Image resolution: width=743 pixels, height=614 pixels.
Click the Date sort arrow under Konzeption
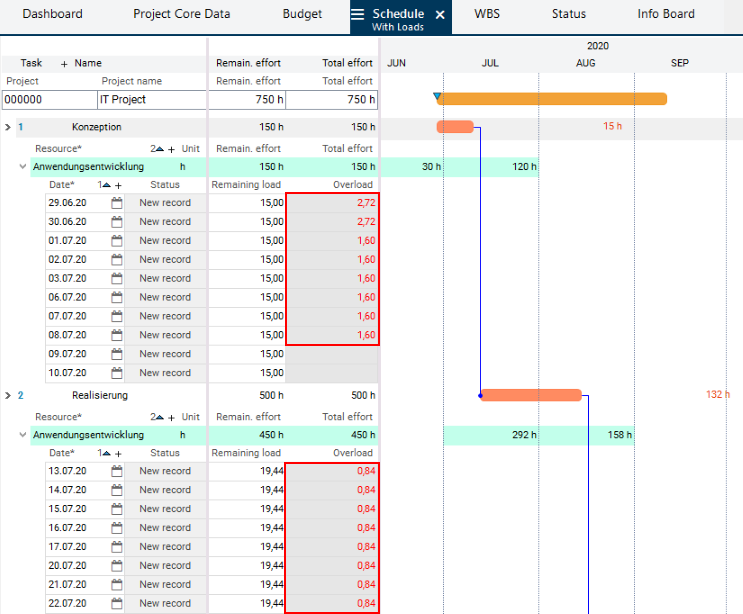click(106, 185)
